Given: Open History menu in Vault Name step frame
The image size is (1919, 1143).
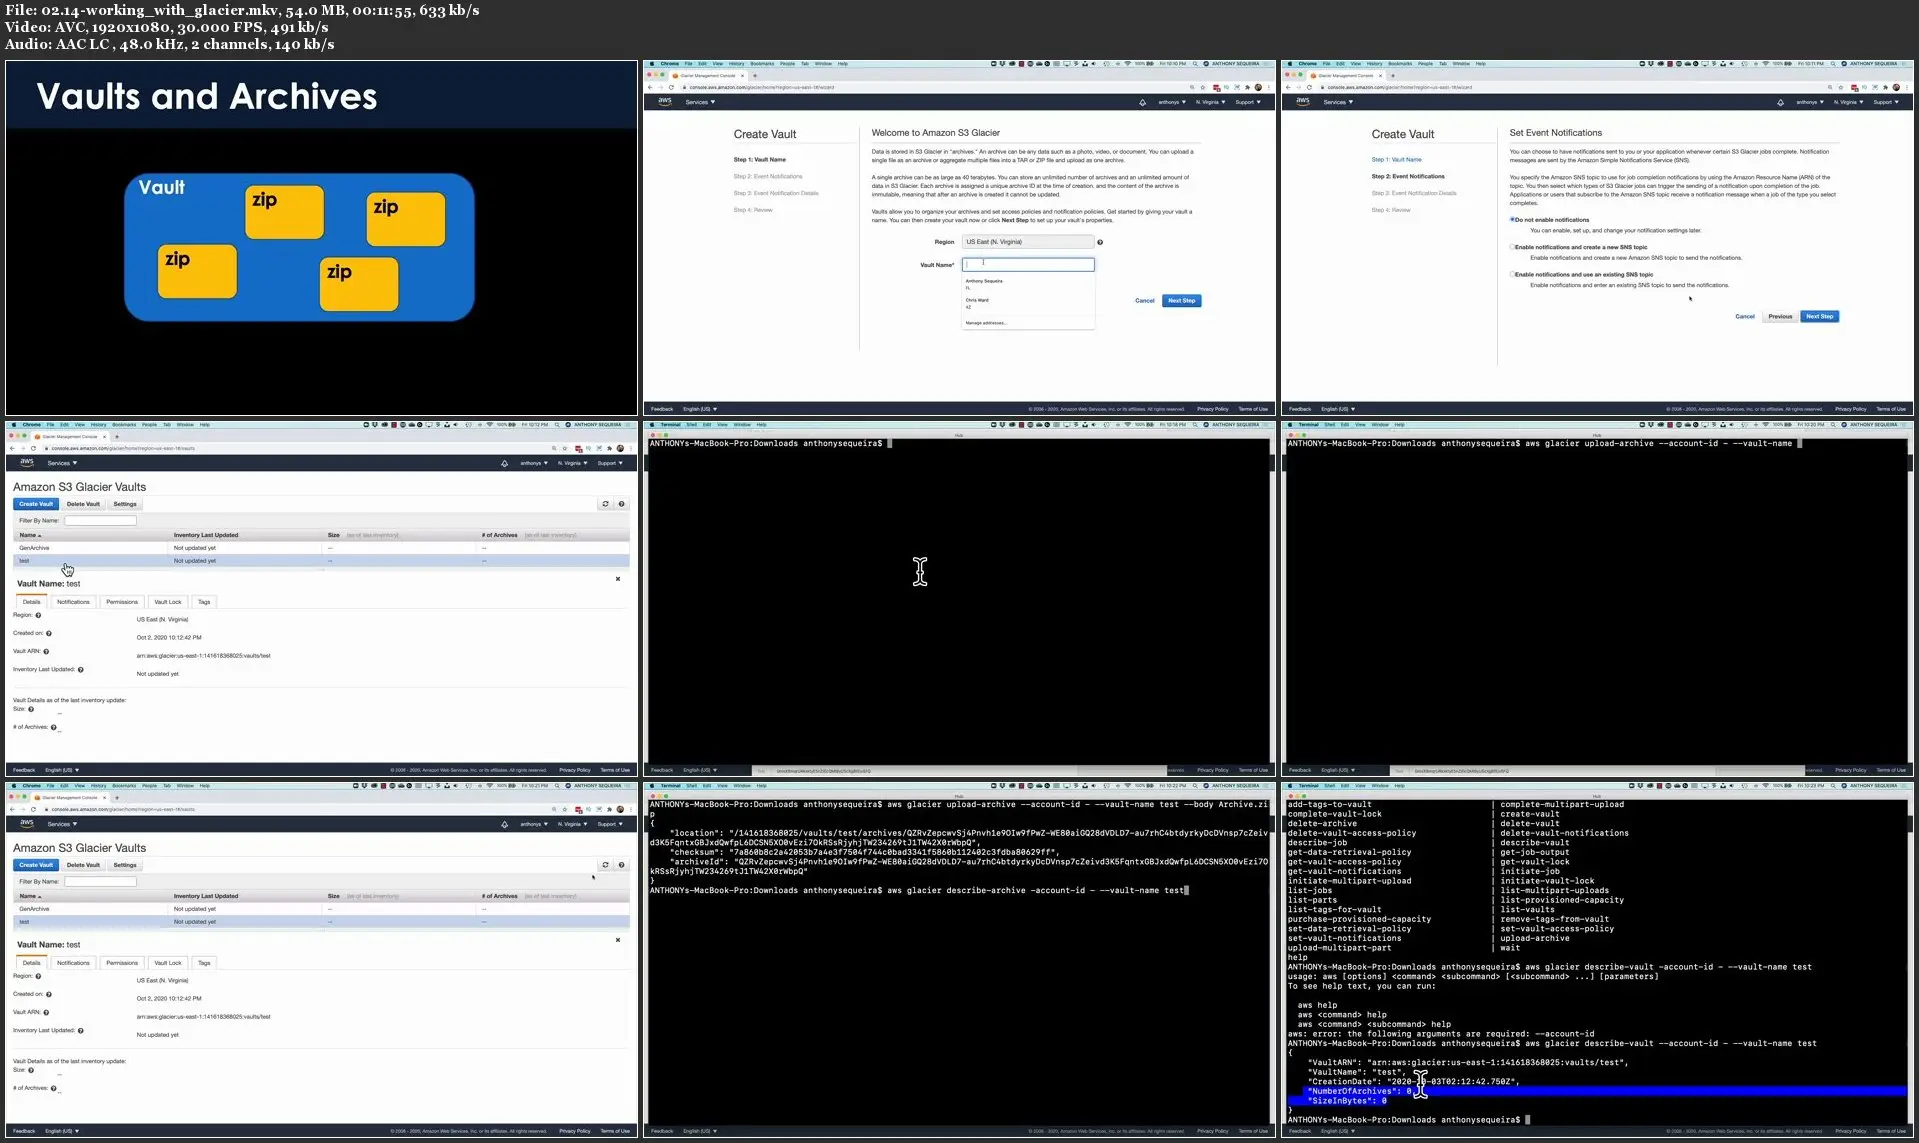Looking at the screenshot, I should pos(736,63).
